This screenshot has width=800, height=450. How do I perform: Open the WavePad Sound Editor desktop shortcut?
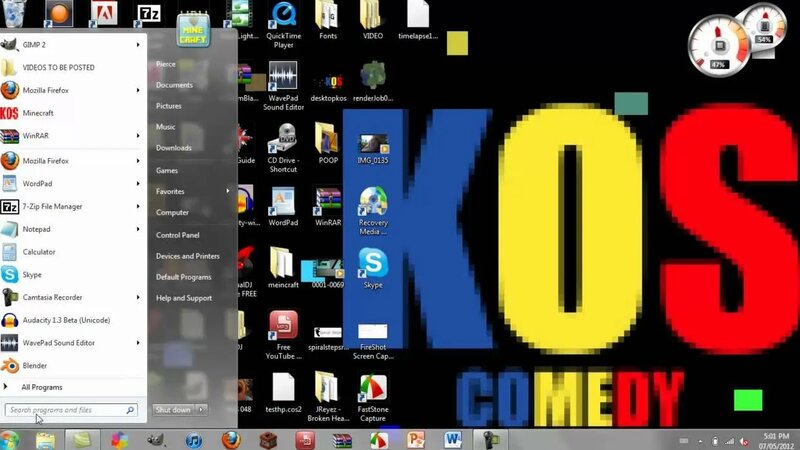(284, 86)
